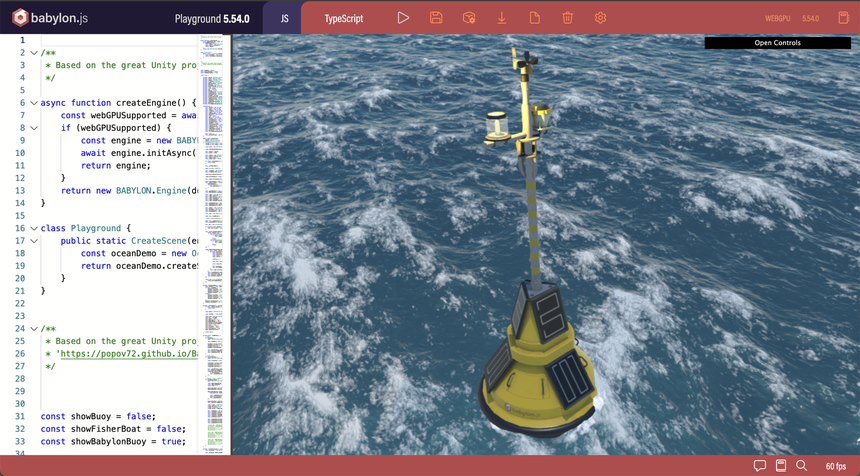860x476 pixels.
Task: Click the Download arrow icon
Action: [502, 18]
